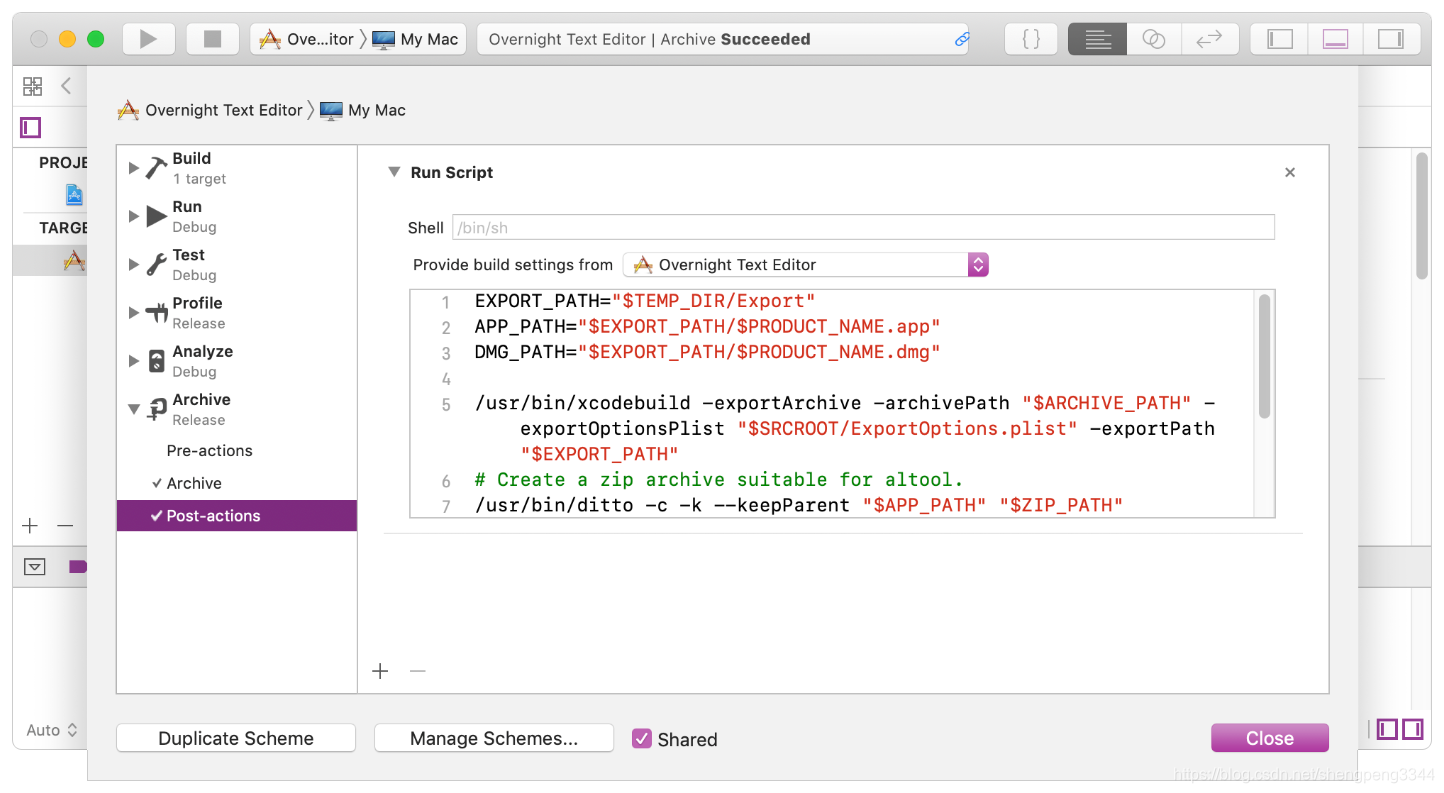This screenshot has height=793, width=1444.
Task: Open the code snippet library braces button
Action: pos(1032,39)
